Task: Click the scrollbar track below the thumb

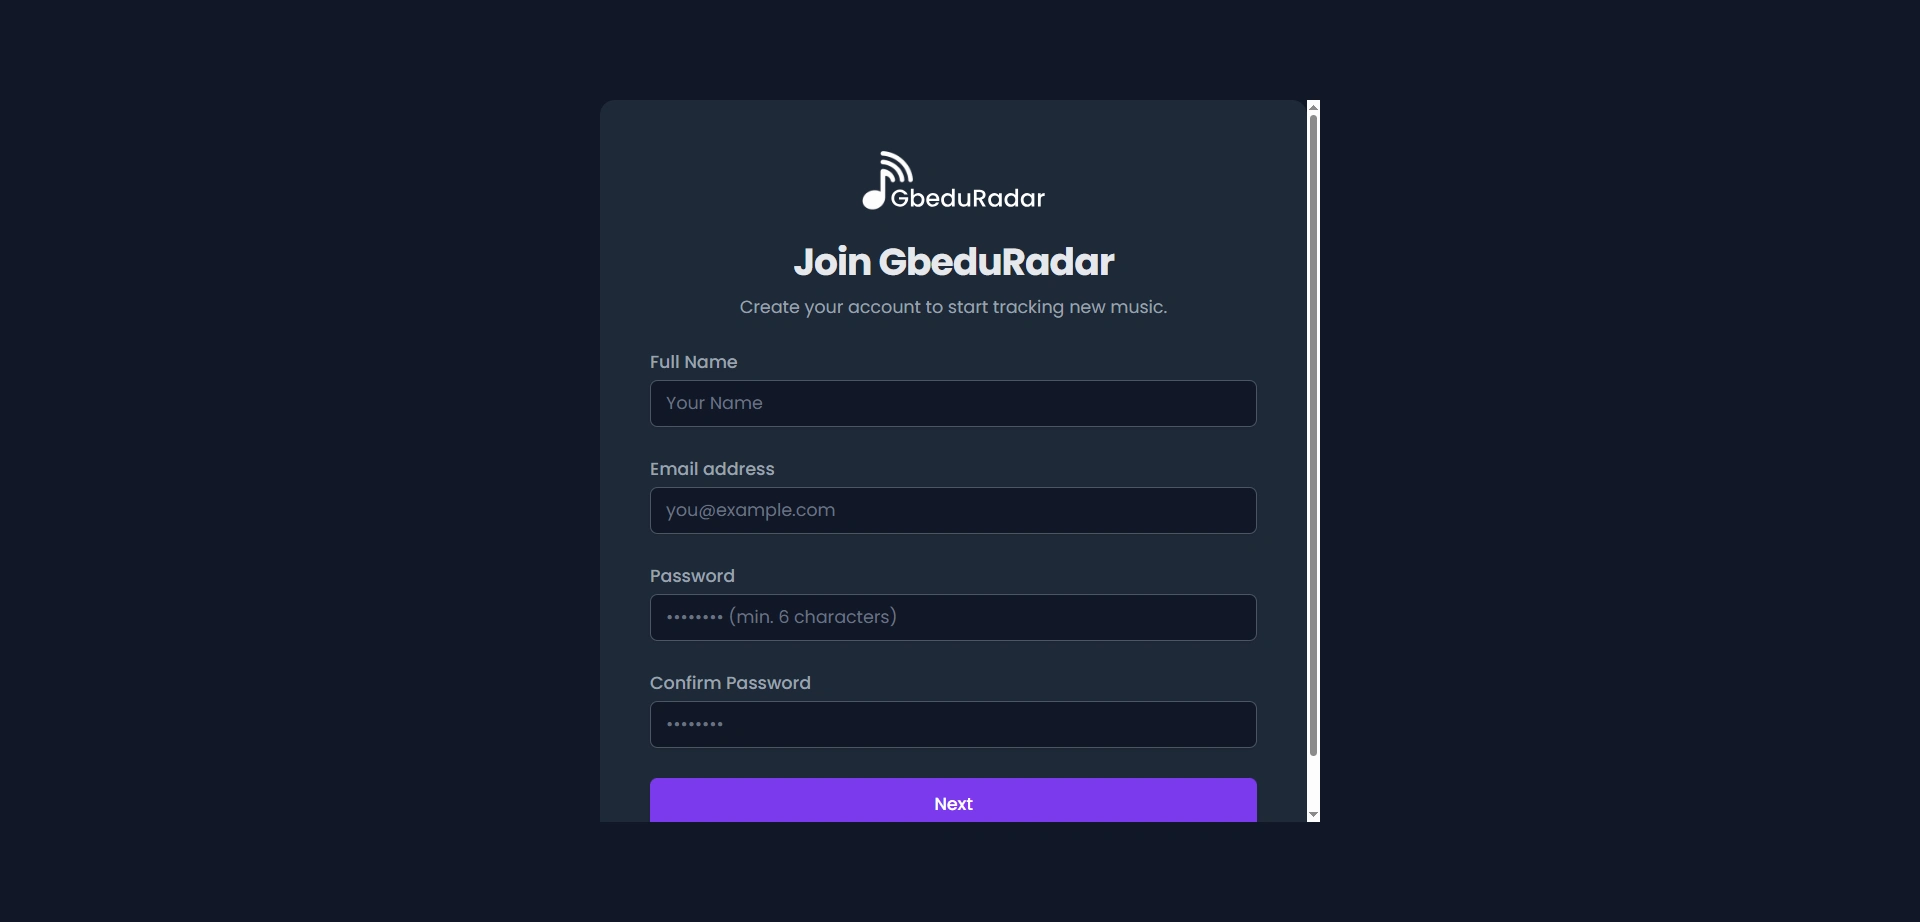Action: (x=1313, y=784)
